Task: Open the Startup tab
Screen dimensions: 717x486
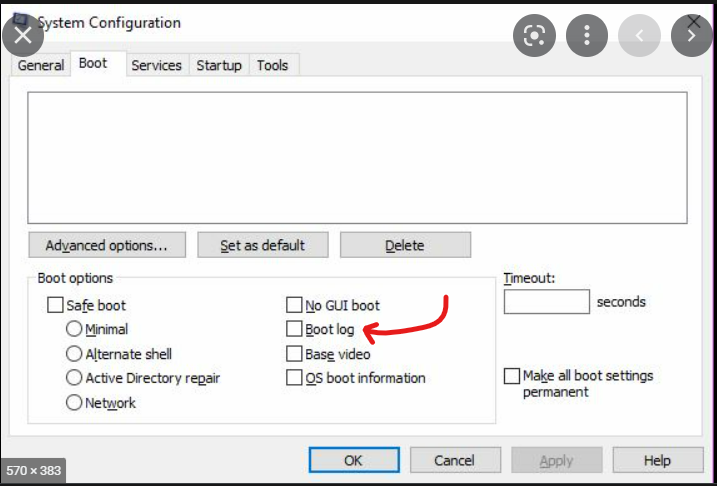Action: click(219, 65)
